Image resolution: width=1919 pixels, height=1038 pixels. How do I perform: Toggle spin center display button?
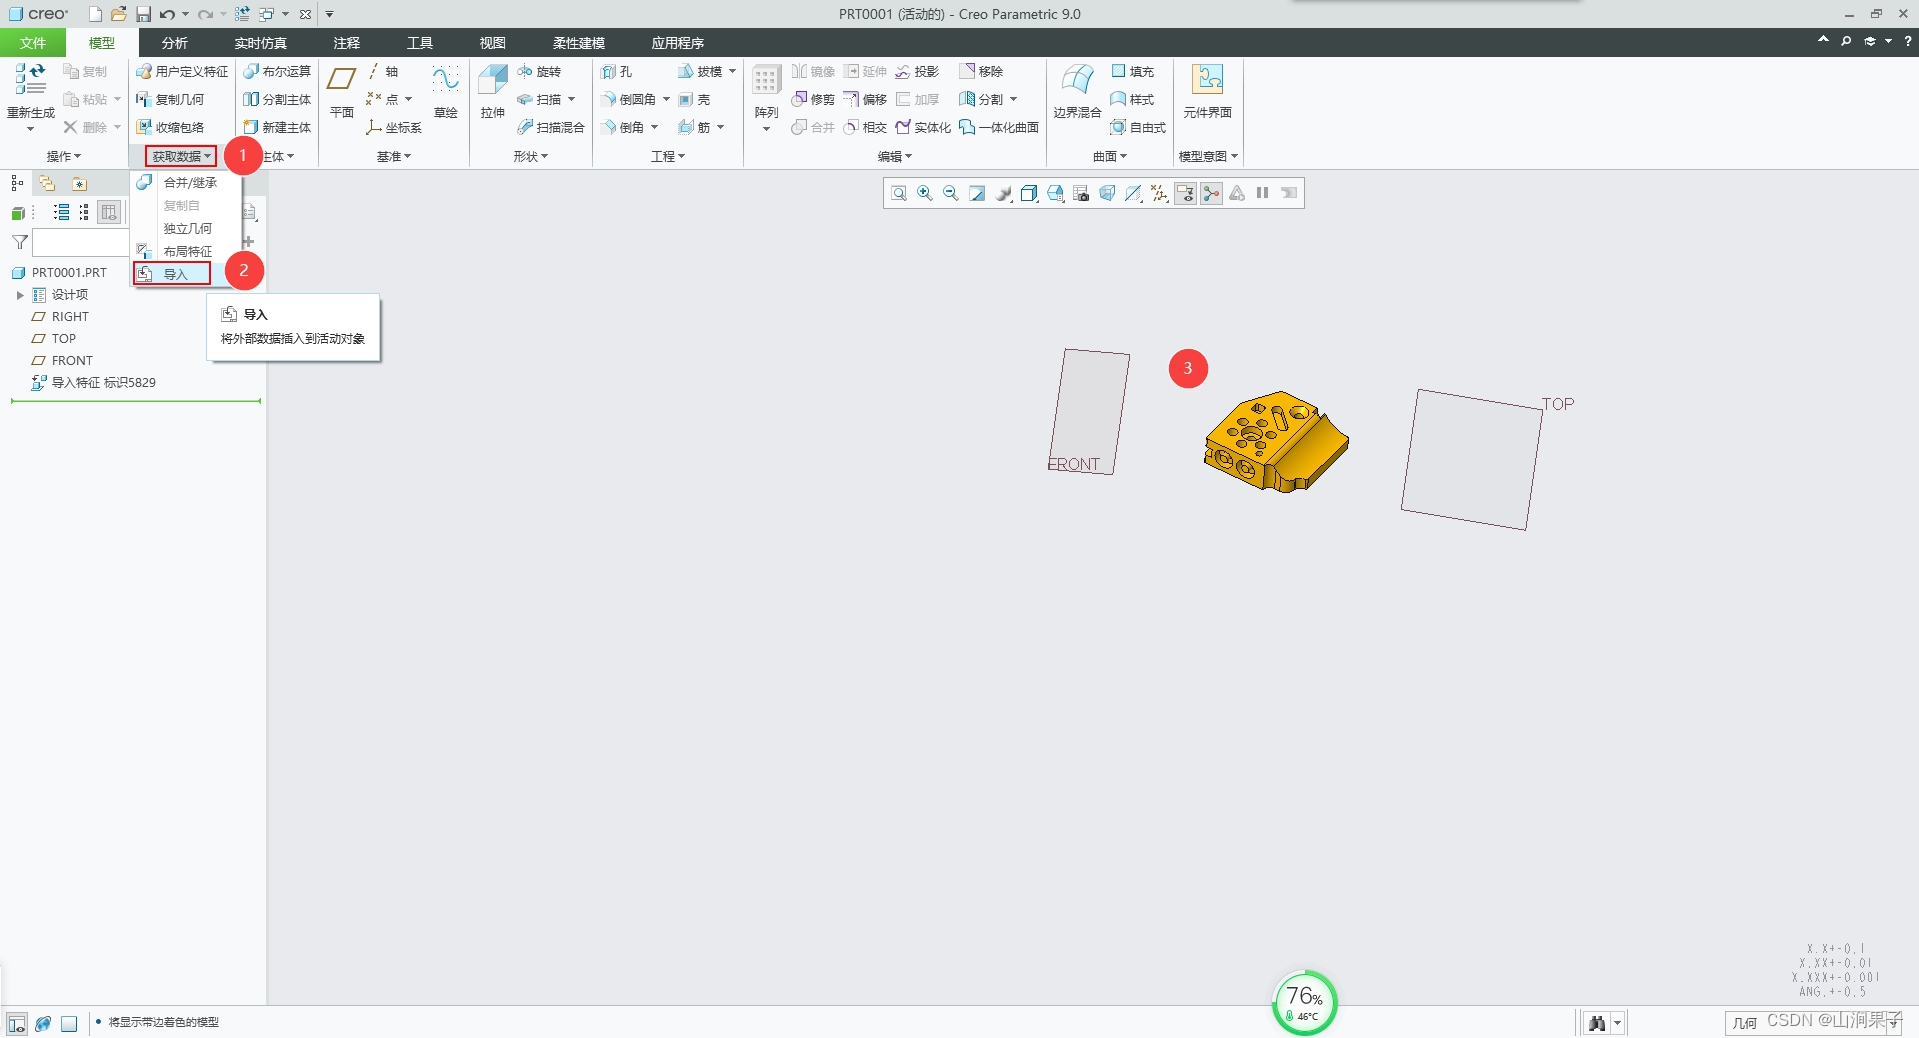click(x=1211, y=193)
